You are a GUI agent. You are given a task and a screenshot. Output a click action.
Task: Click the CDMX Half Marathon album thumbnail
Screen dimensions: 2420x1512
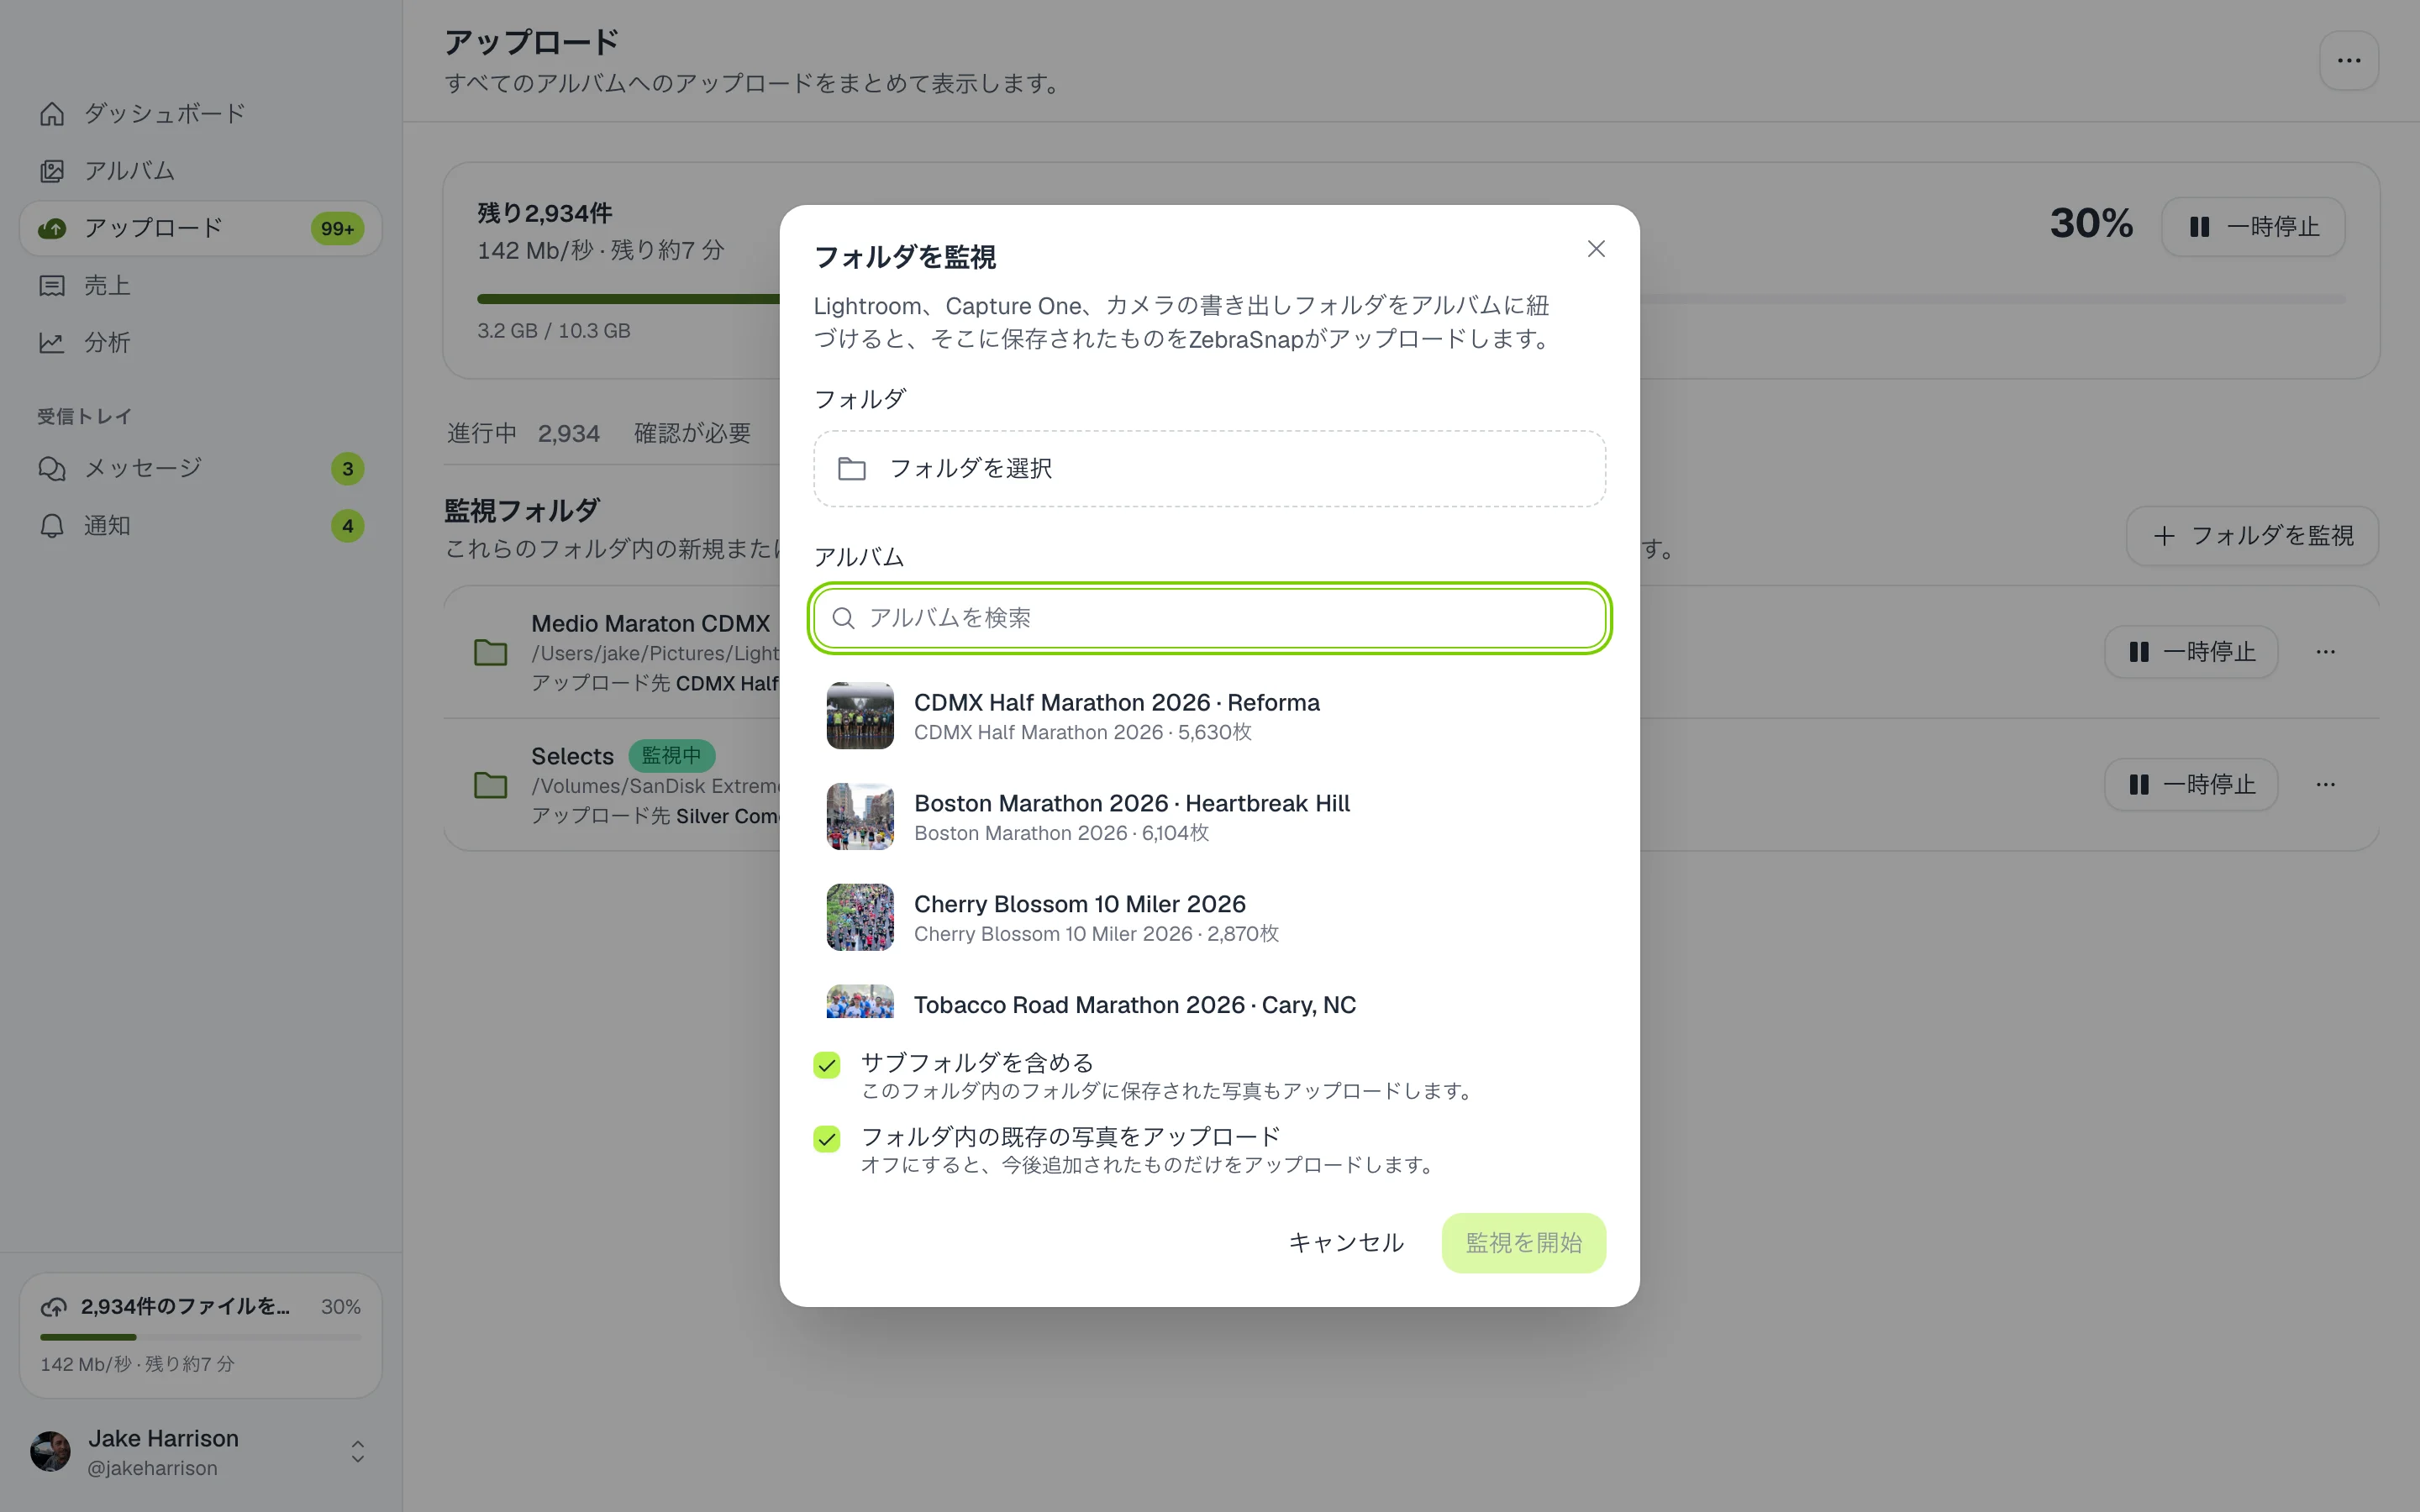(860, 716)
